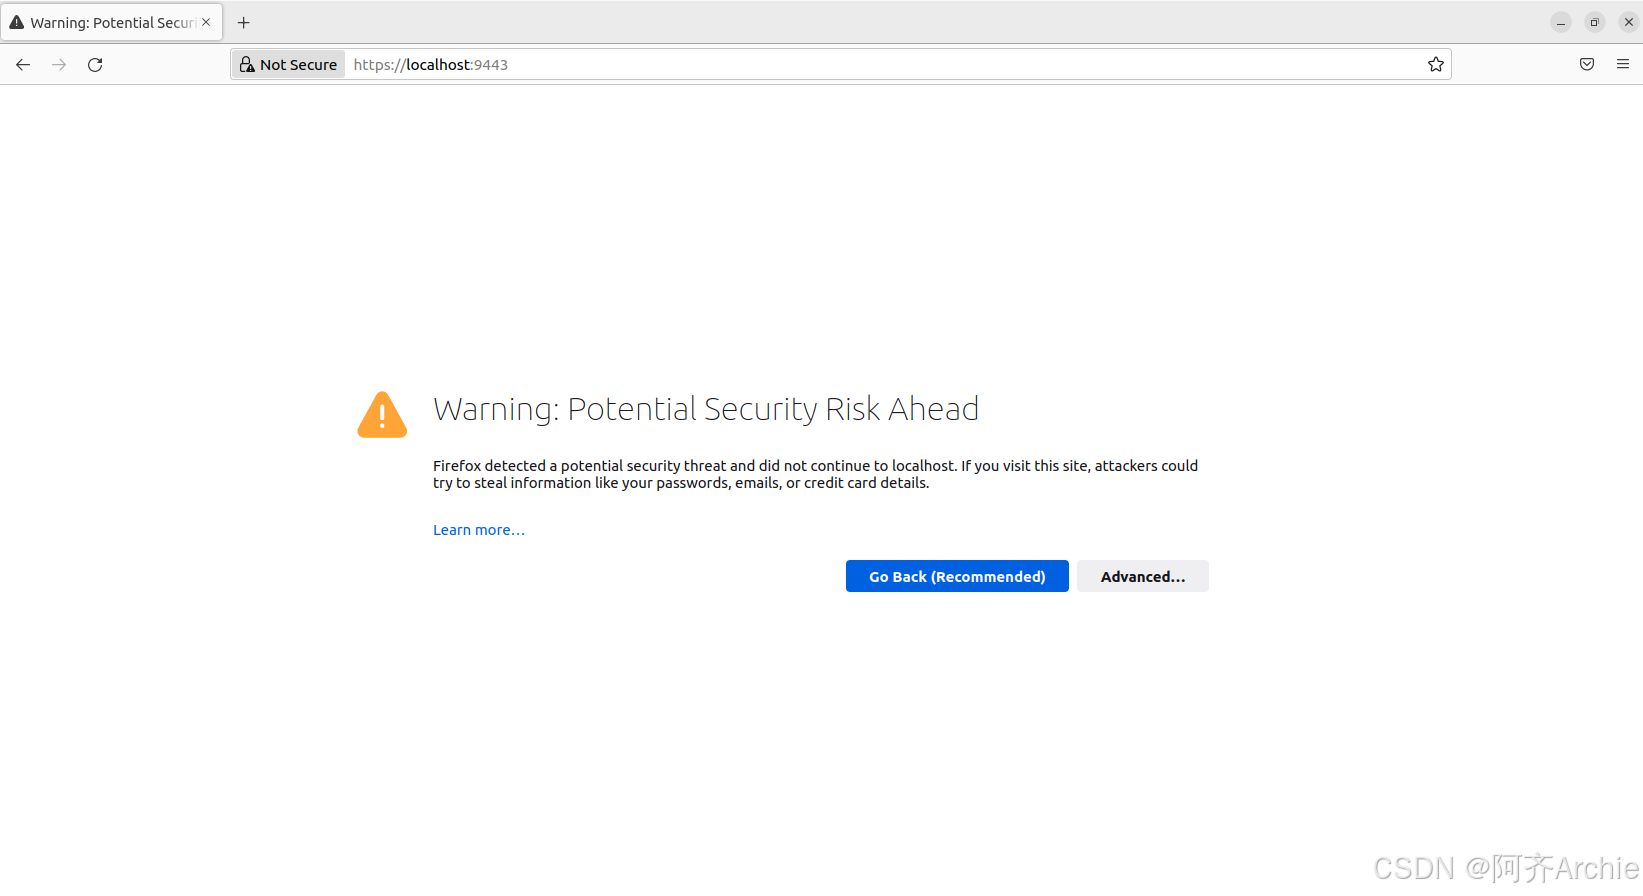Image resolution: width=1643 pixels, height=896 pixels.
Task: Expand the Advanced... options
Action: point(1143,576)
